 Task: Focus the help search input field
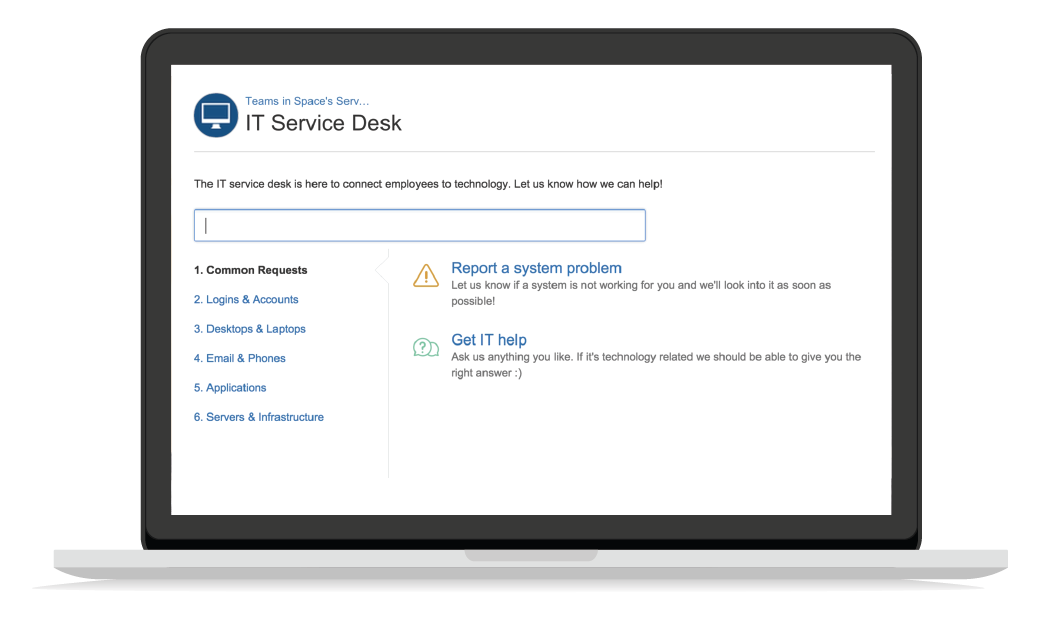coord(420,225)
